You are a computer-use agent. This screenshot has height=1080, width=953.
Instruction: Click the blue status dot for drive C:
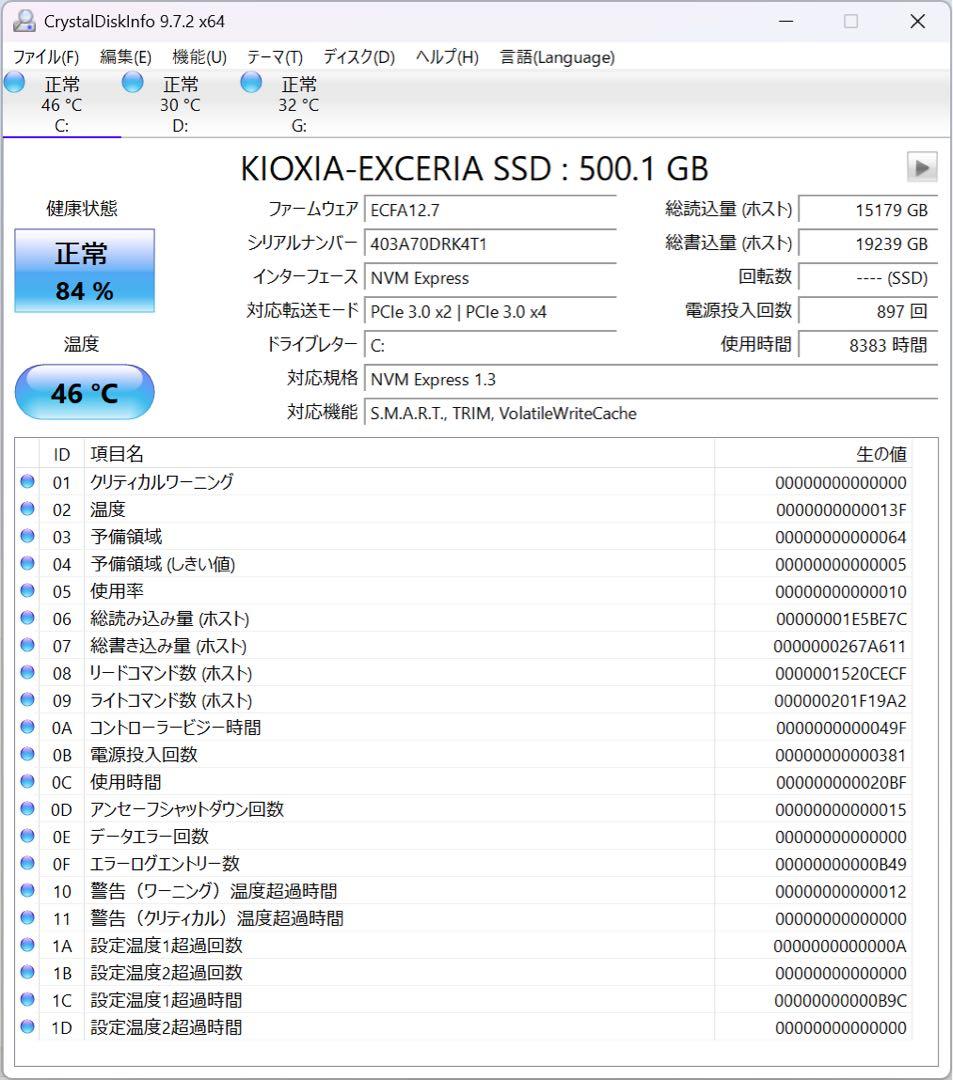[14, 83]
